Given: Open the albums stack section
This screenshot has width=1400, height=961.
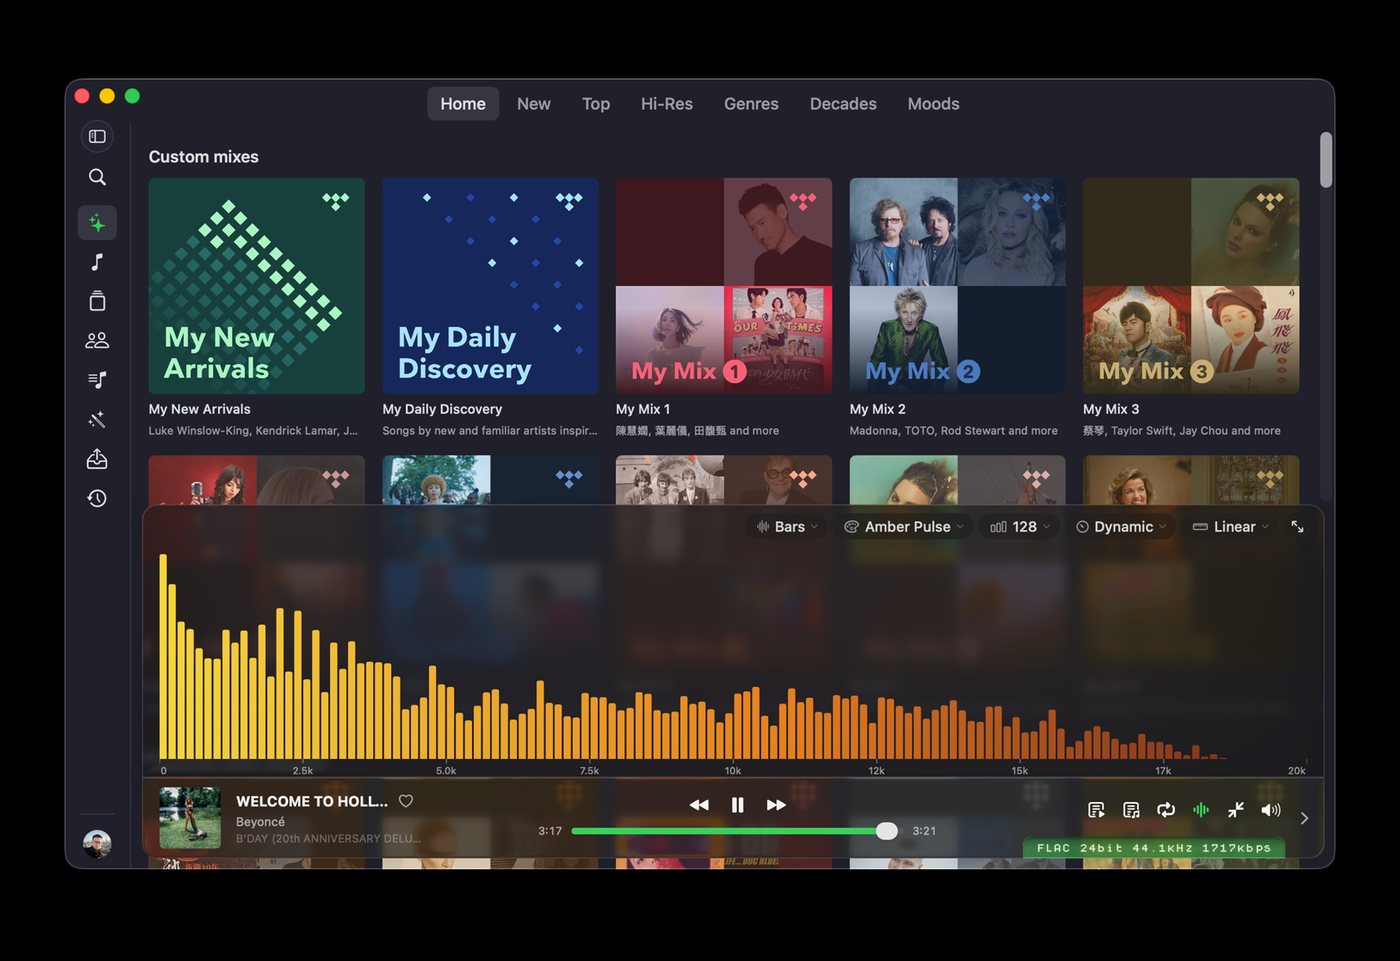Looking at the screenshot, I should click(x=97, y=301).
